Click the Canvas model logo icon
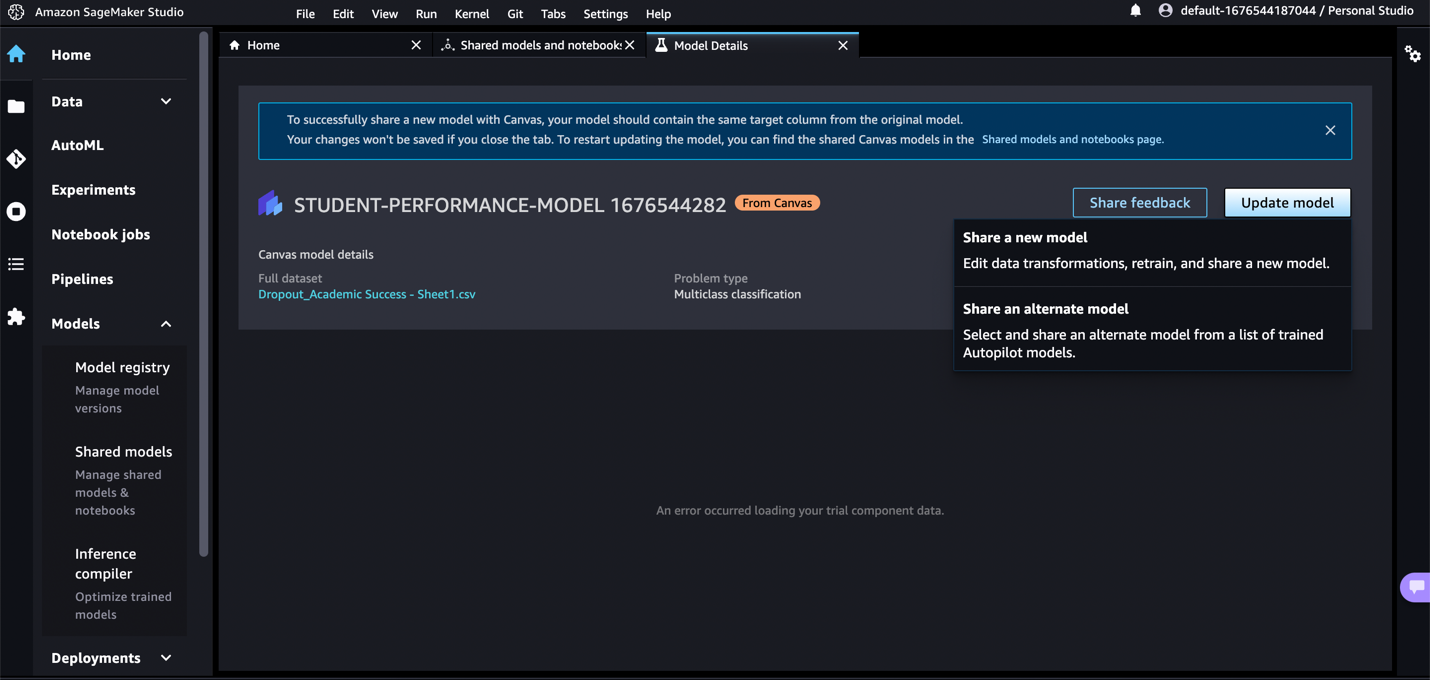This screenshot has width=1430, height=680. (270, 203)
